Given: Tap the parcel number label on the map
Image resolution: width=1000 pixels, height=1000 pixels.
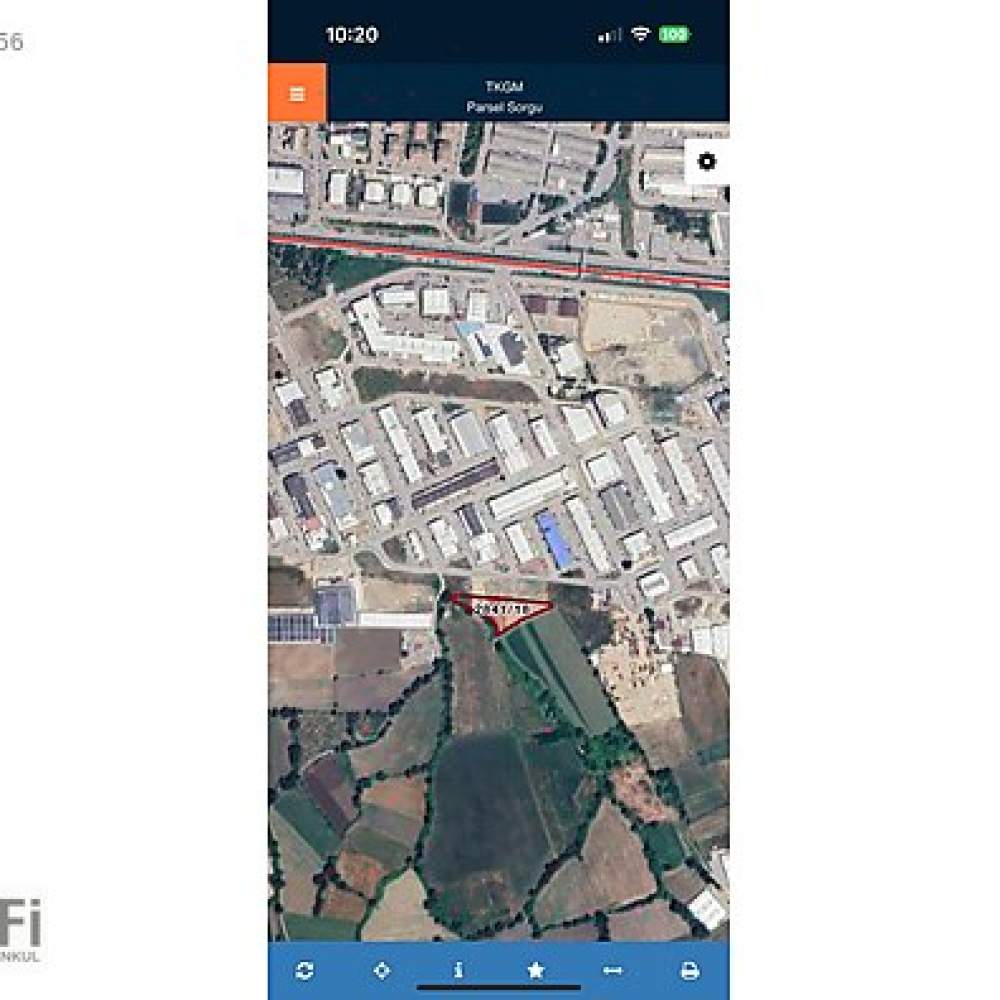Looking at the screenshot, I should point(503,609).
